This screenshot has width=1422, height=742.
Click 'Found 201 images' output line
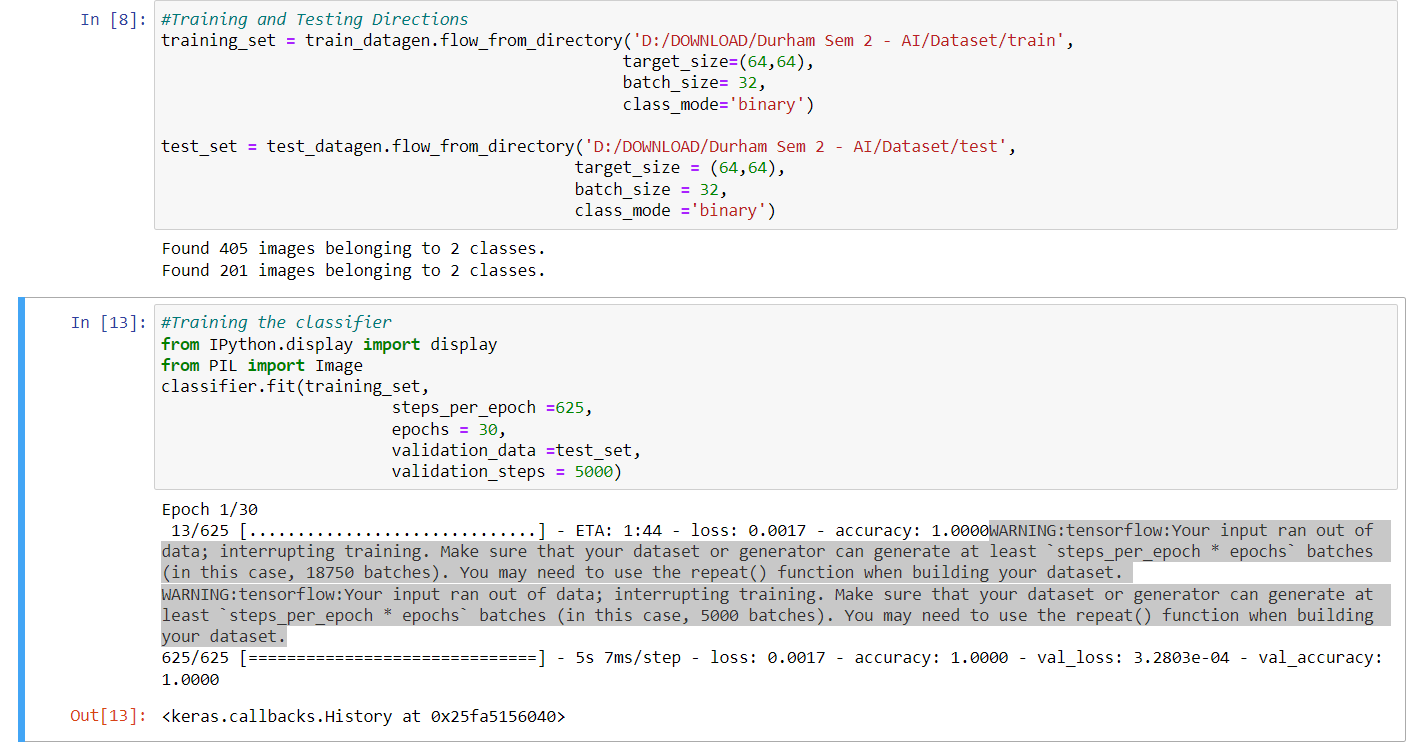point(353,270)
